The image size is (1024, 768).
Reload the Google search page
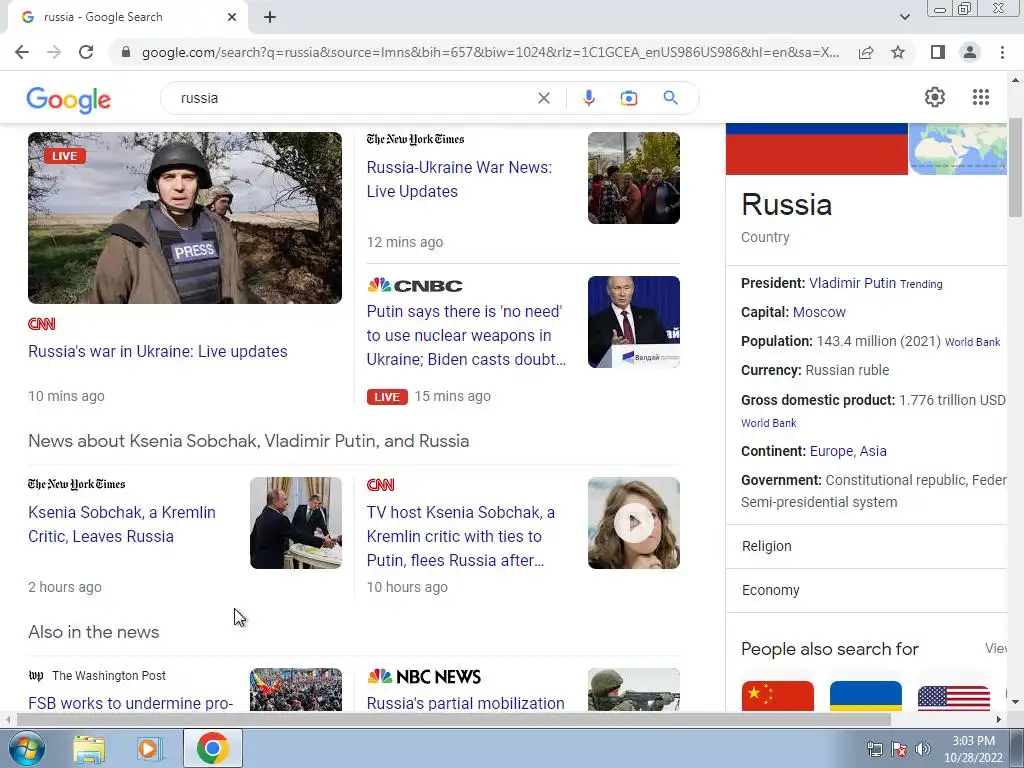click(x=86, y=52)
